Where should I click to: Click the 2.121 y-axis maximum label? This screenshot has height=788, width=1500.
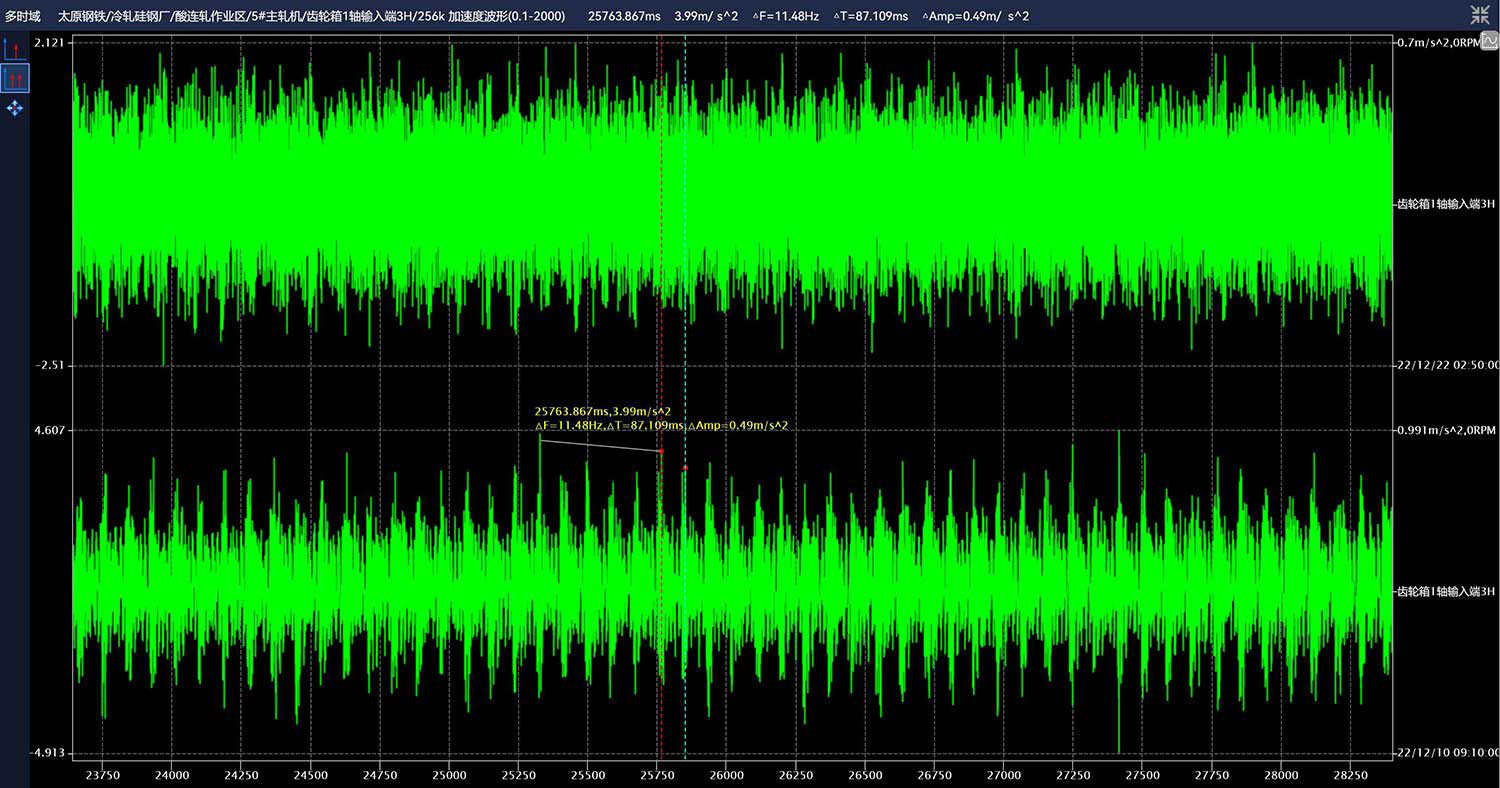point(49,42)
